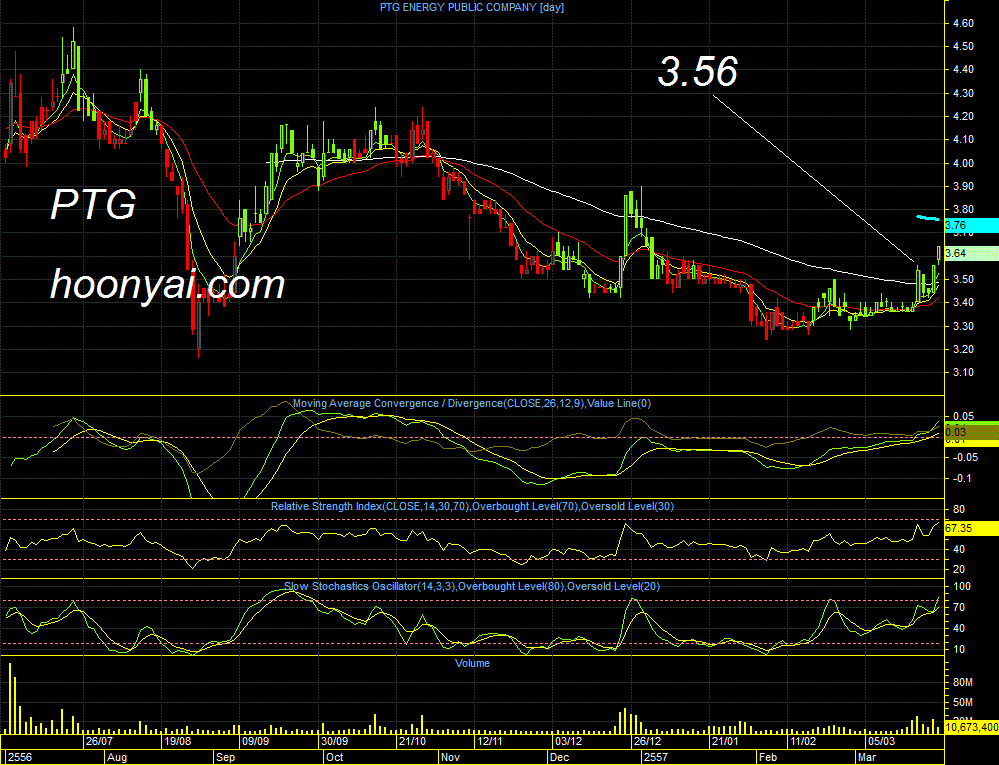Viewport: 999px width, 765px height.
Task: Click the 50M volume axis label
Action: (x=963, y=703)
